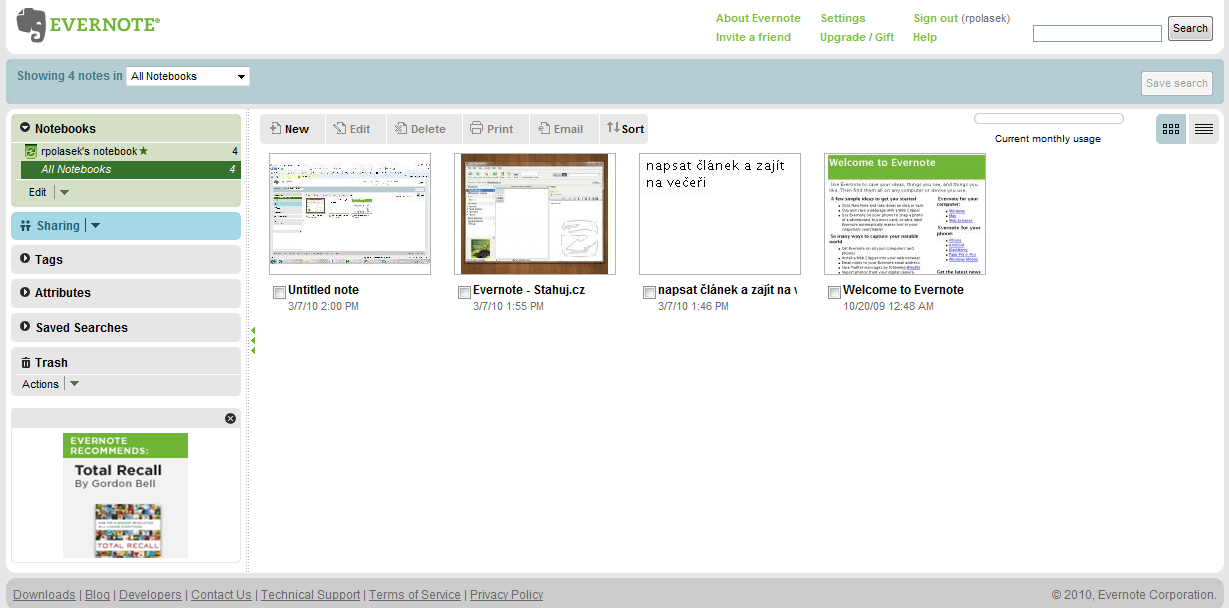Open the Blog footer link

coord(97,595)
